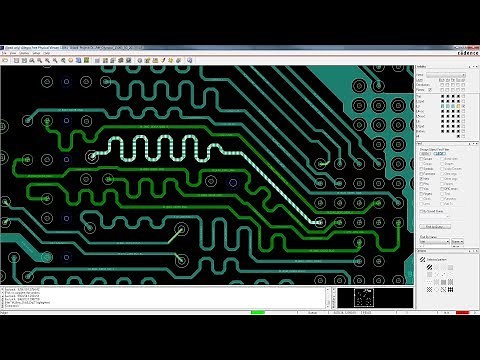480x360 pixels.
Task: Toggle the All layers visibility checkbox
Action: [464, 136]
